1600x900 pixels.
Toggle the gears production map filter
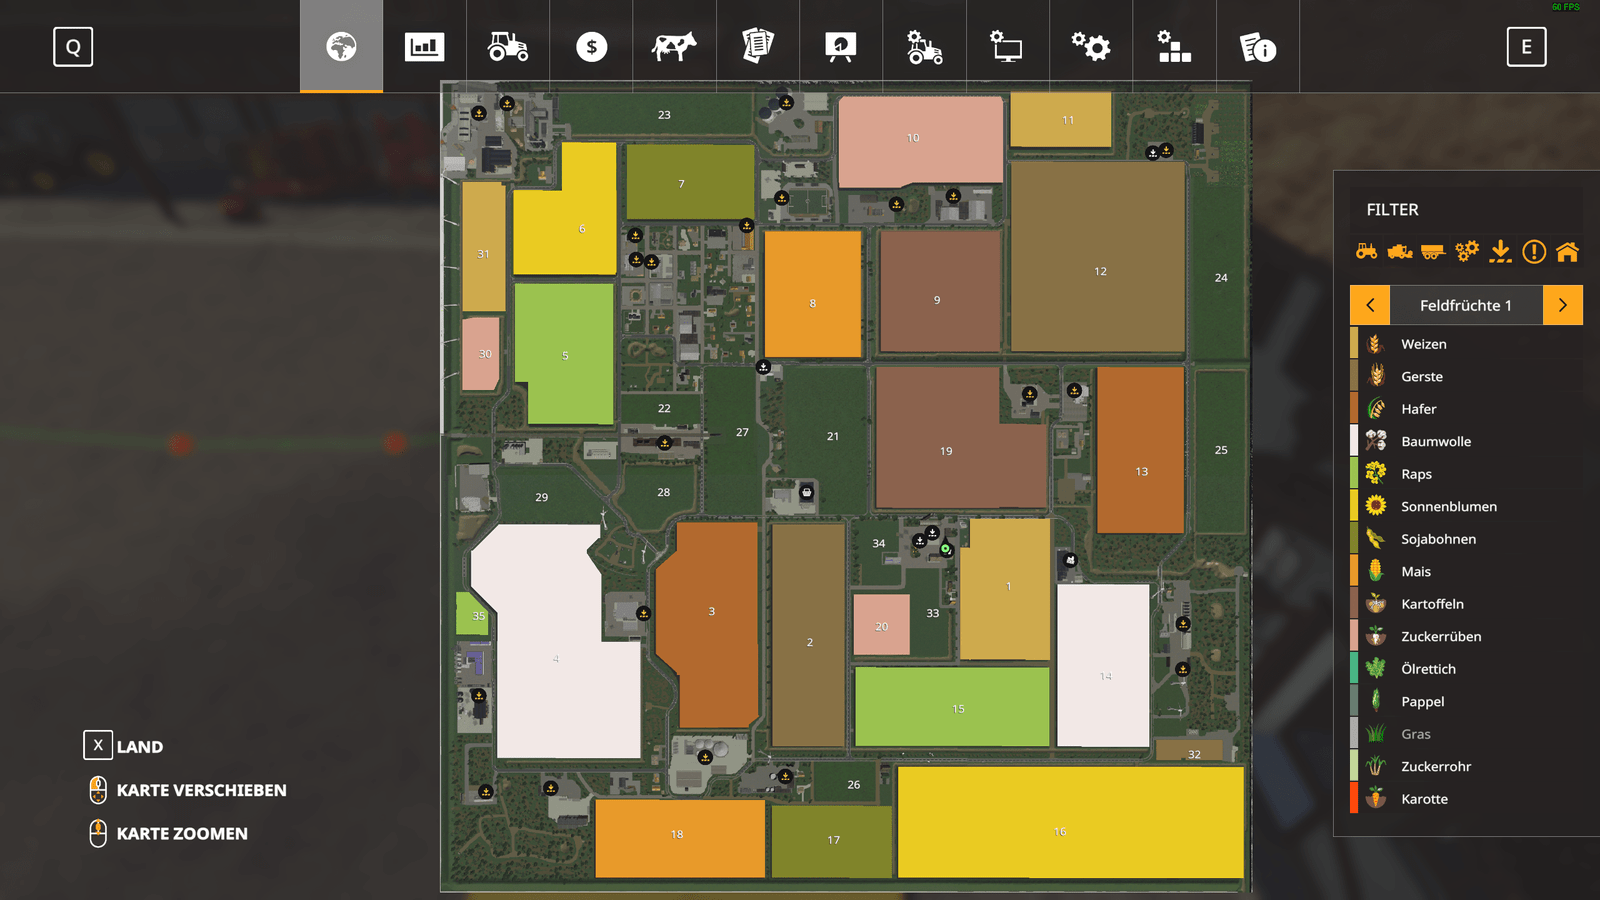pyautogui.click(x=1467, y=251)
